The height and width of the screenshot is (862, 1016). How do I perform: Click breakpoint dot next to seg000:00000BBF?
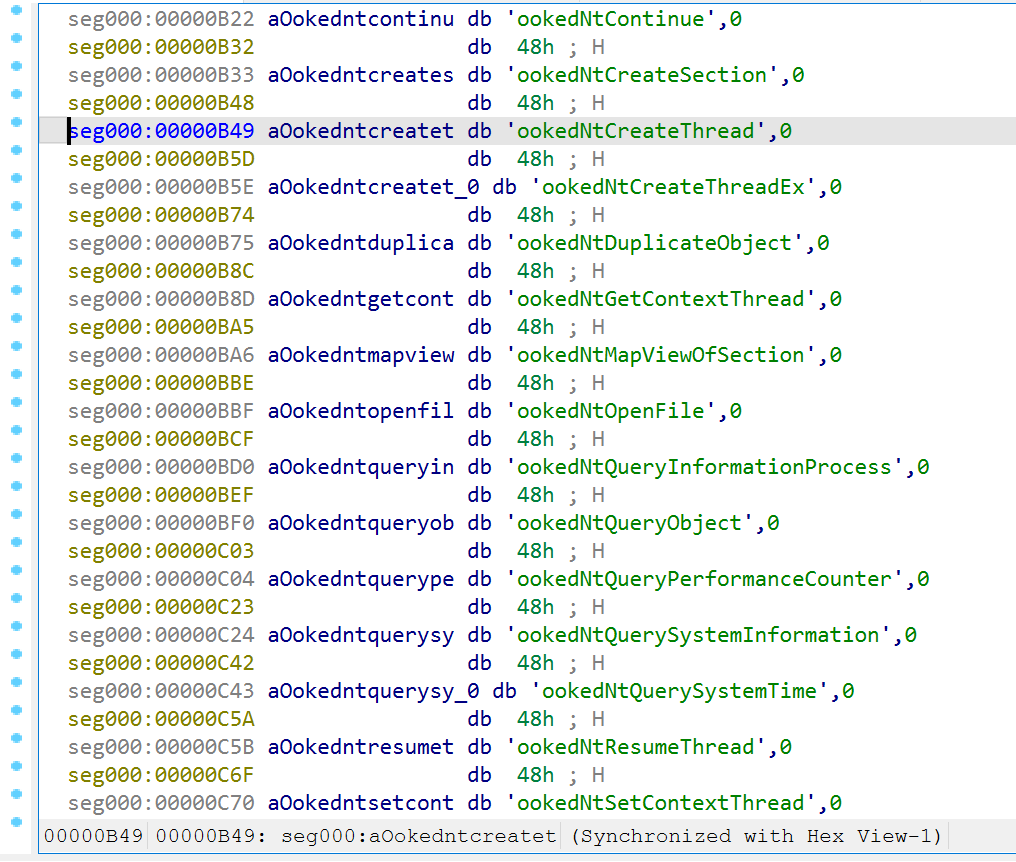click(17, 402)
